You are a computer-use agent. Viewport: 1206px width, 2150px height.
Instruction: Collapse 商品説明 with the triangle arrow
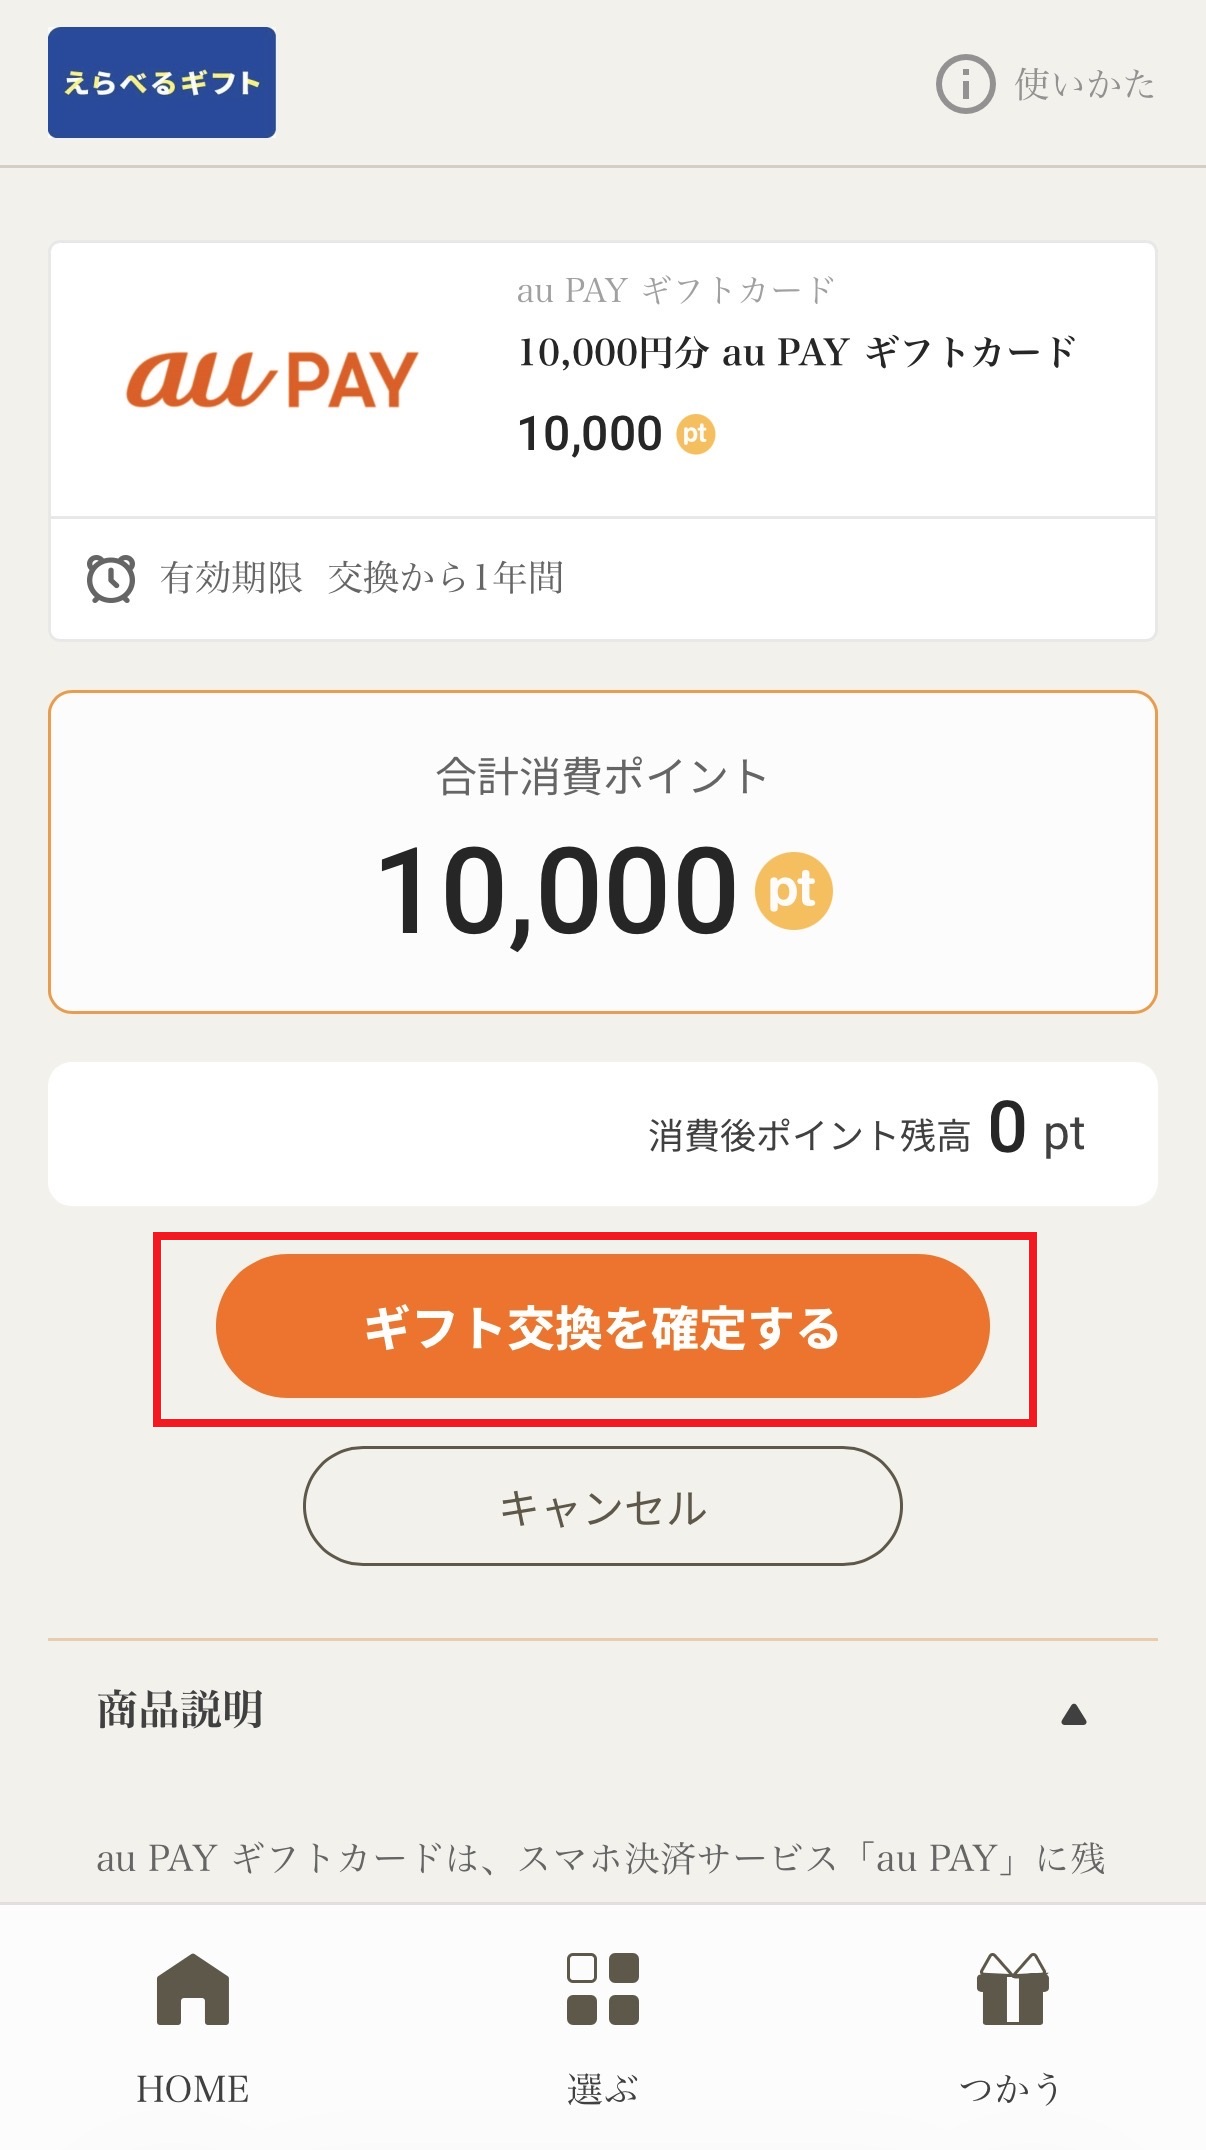pos(1073,1715)
